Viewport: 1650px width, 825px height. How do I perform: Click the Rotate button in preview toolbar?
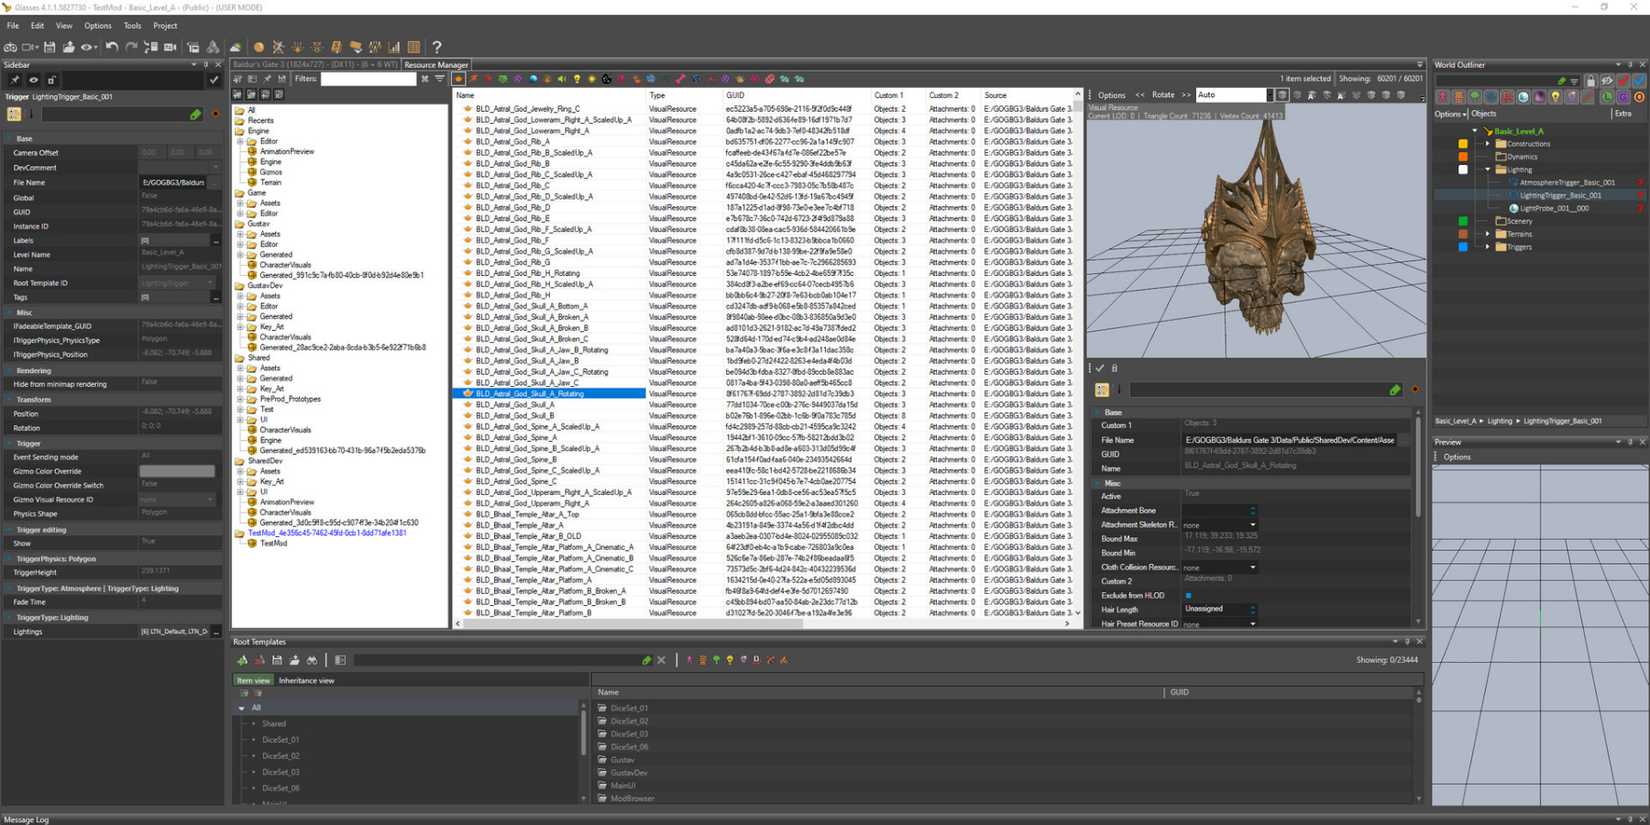[x=1163, y=95]
